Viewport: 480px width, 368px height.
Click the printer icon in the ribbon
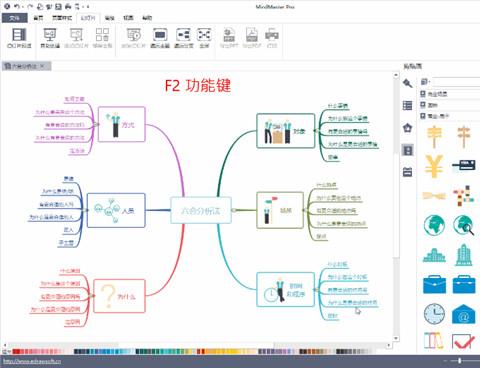(x=272, y=38)
